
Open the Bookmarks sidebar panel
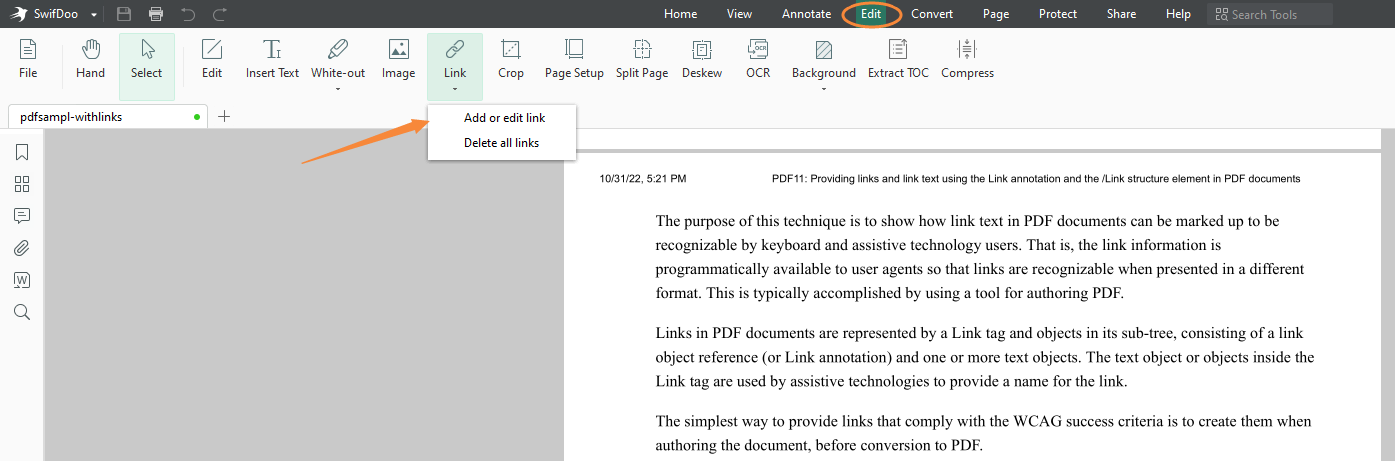click(22, 152)
